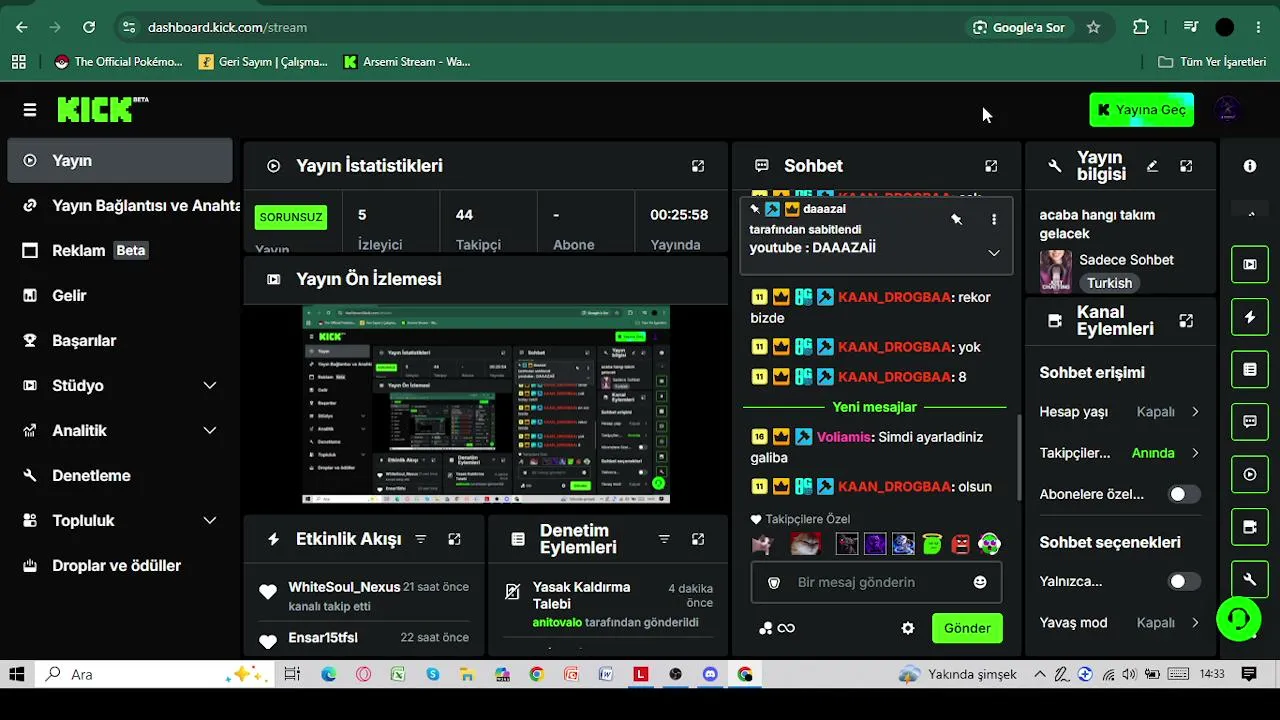This screenshot has width=1280, height=720.
Task: Go to the Reklam Beta page
Action: point(120,250)
